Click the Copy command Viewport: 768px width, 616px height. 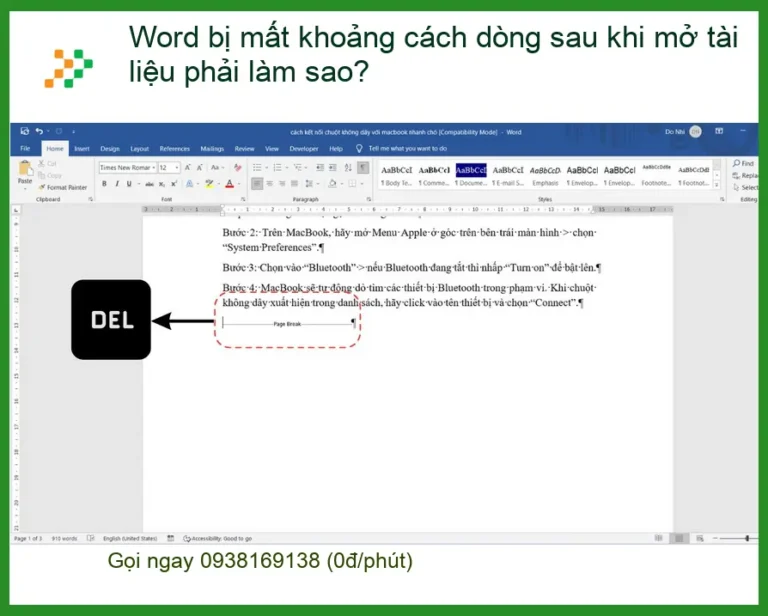tap(49, 175)
